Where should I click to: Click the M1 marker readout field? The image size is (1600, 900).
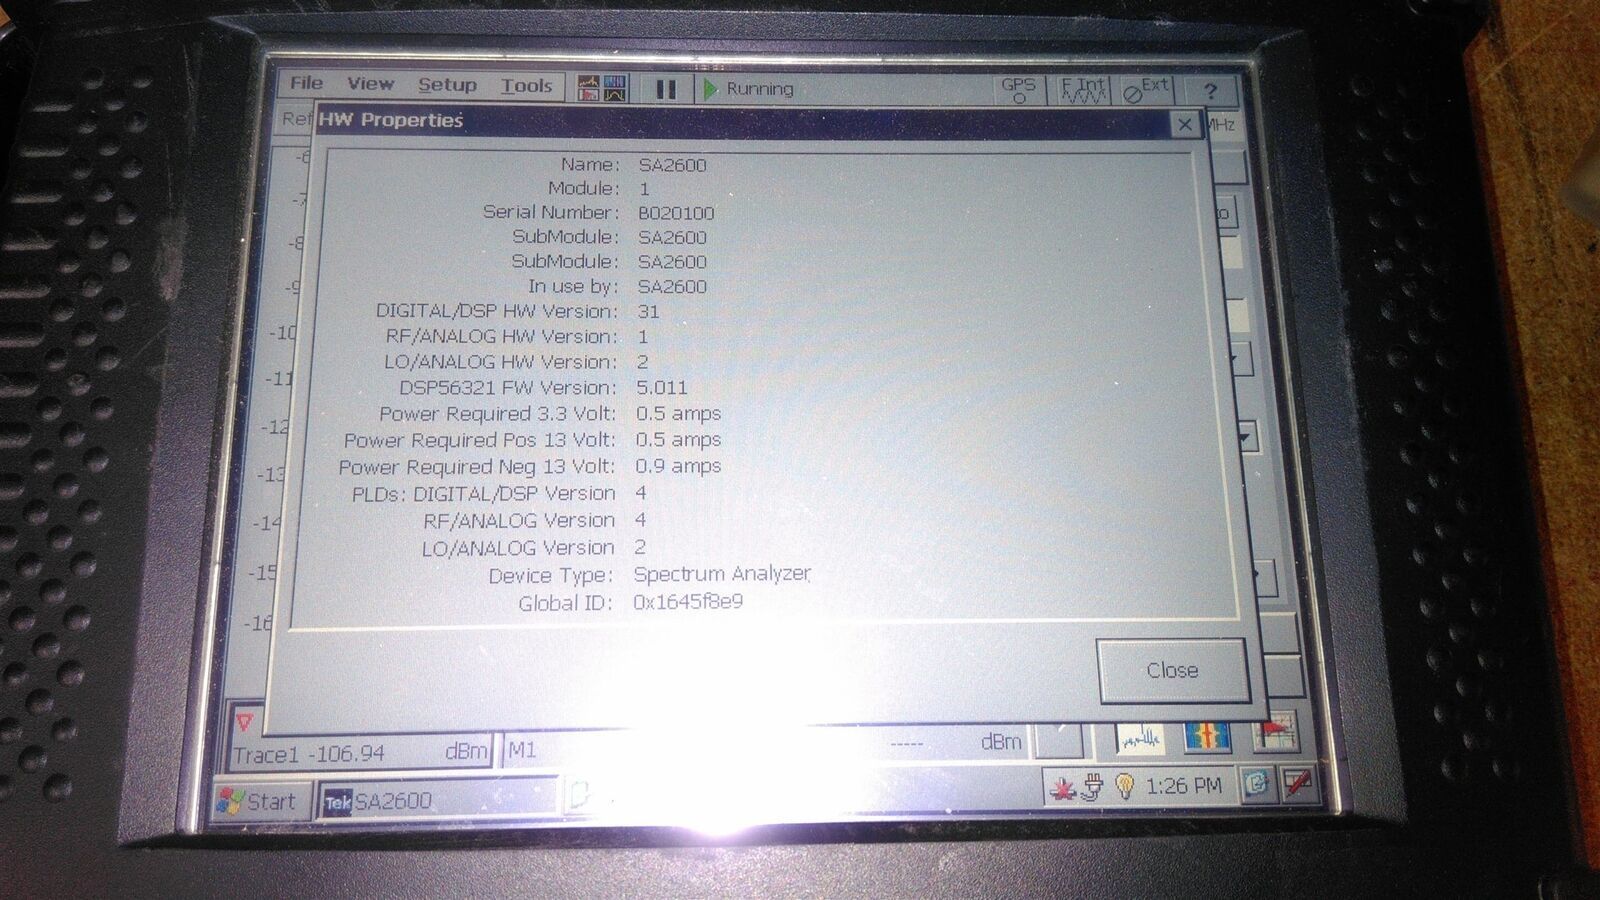pyautogui.click(x=767, y=747)
